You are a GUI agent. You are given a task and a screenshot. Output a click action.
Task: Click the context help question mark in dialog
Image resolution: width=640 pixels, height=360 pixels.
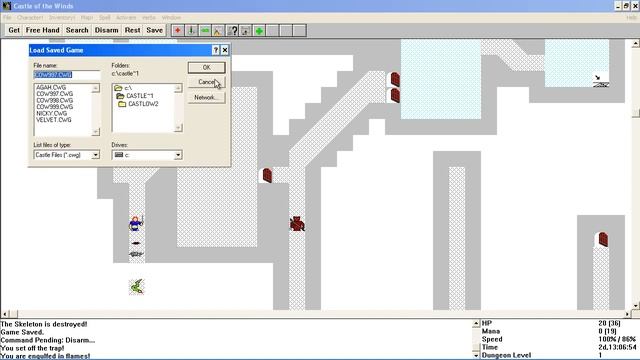click(x=216, y=50)
